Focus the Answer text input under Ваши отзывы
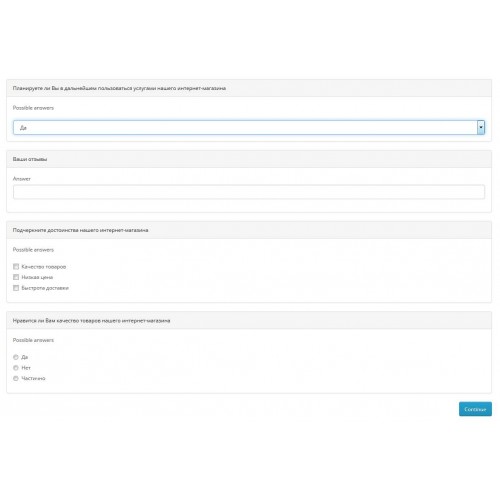 click(x=249, y=192)
